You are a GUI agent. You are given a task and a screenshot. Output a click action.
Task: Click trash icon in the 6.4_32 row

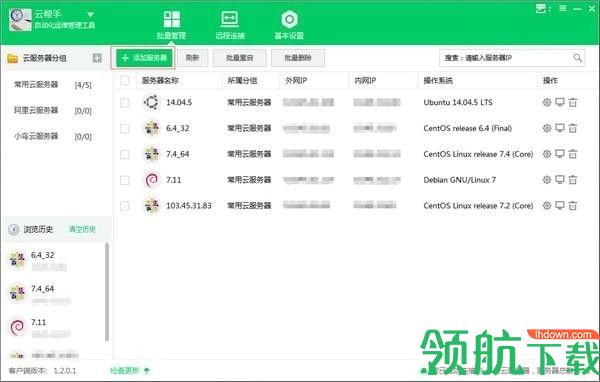pyautogui.click(x=572, y=128)
